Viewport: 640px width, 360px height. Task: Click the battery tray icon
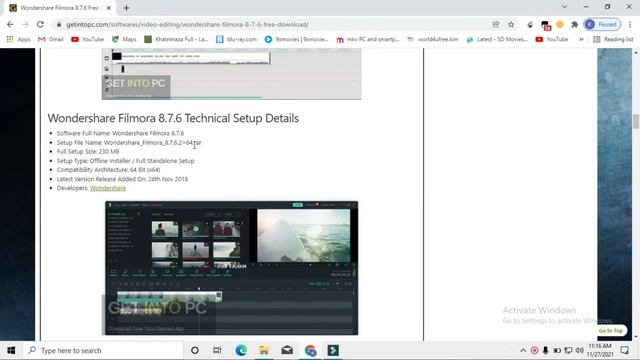(x=557, y=350)
